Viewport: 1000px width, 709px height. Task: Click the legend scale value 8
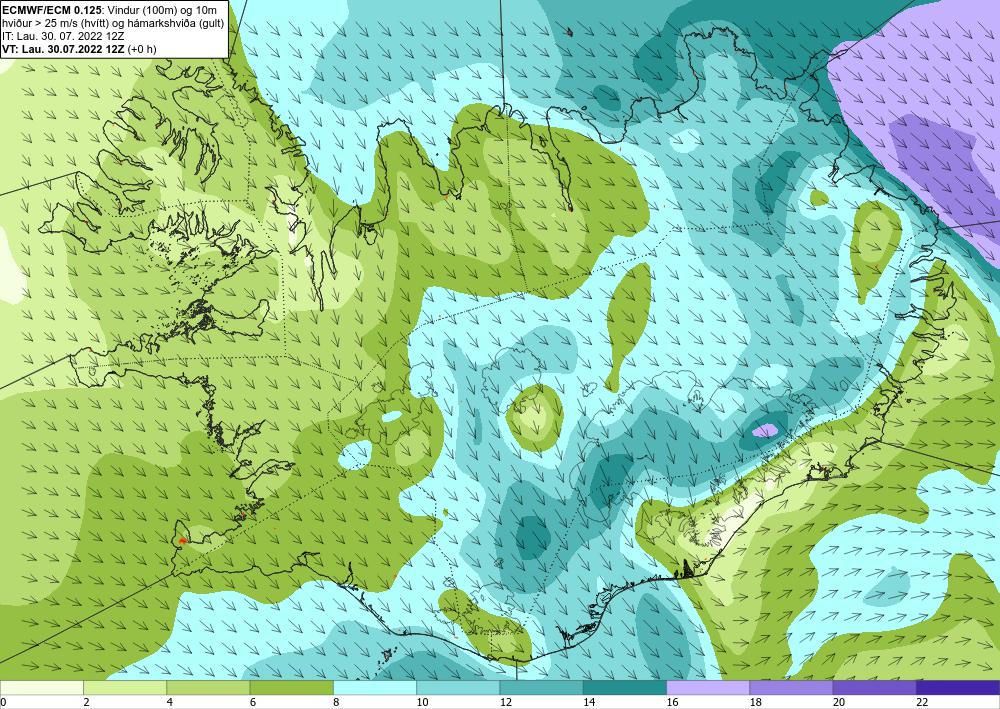tap(336, 703)
